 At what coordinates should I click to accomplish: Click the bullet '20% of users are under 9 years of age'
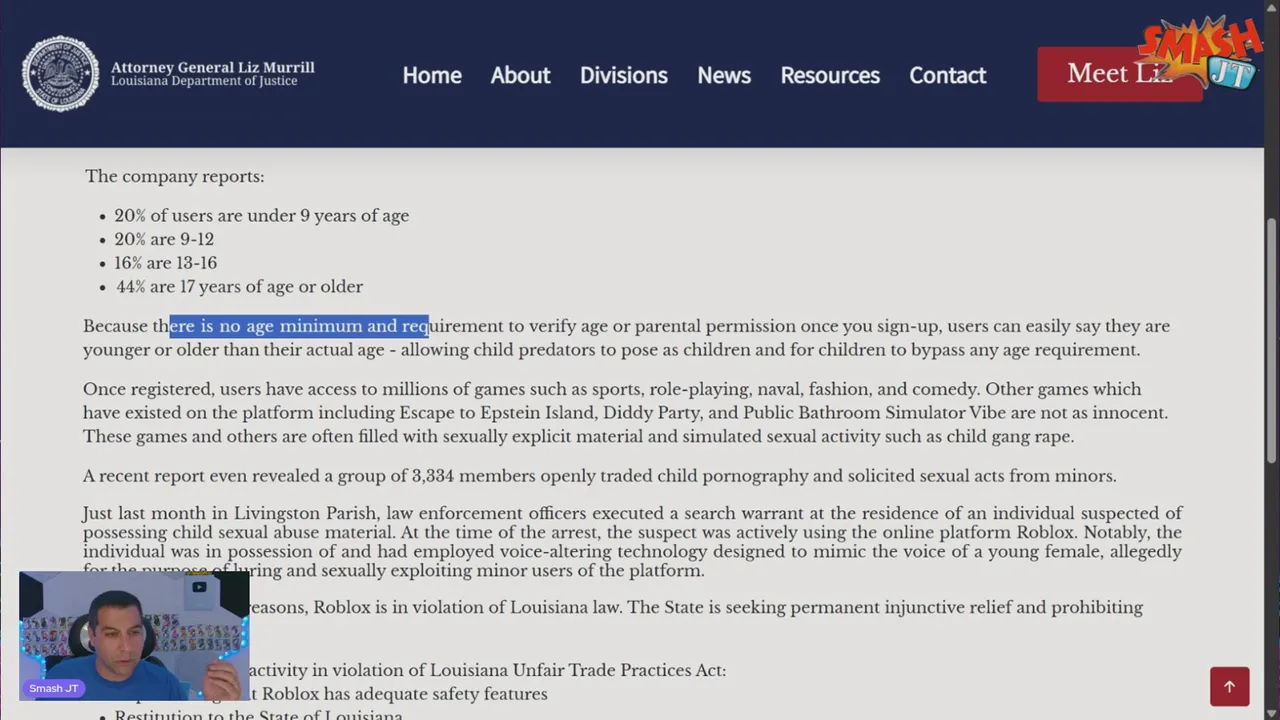click(261, 216)
